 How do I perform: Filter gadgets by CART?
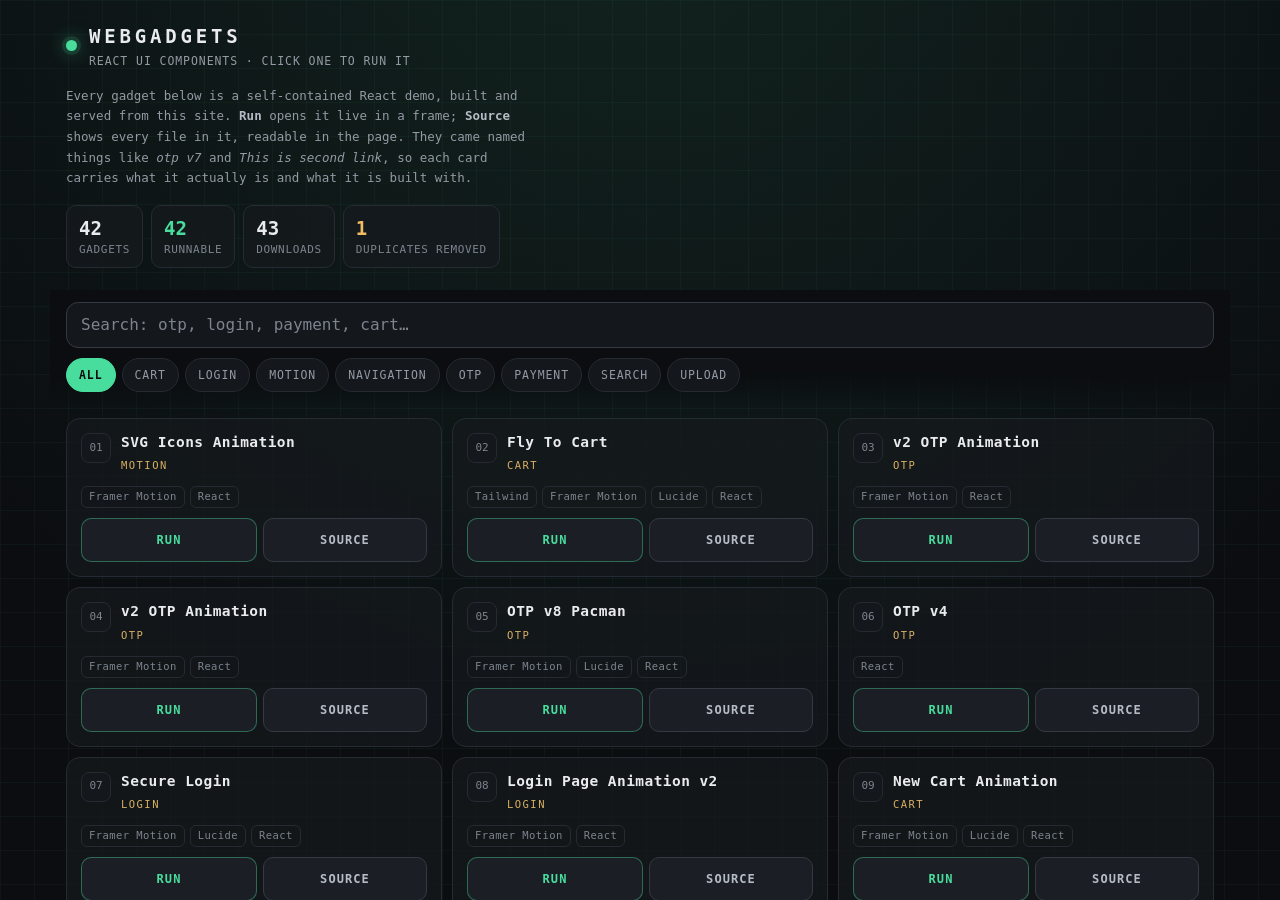tap(150, 375)
